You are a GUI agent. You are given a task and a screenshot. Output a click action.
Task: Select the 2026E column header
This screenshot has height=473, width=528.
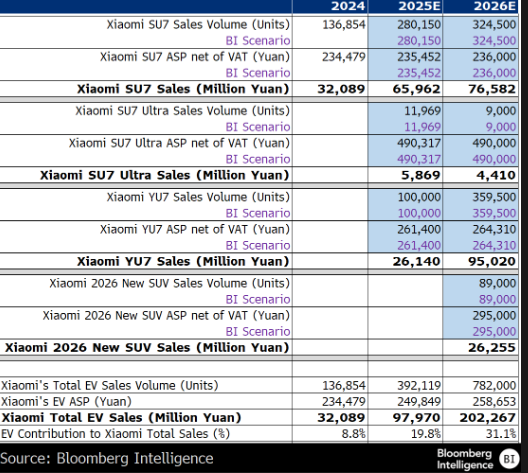(x=495, y=6)
